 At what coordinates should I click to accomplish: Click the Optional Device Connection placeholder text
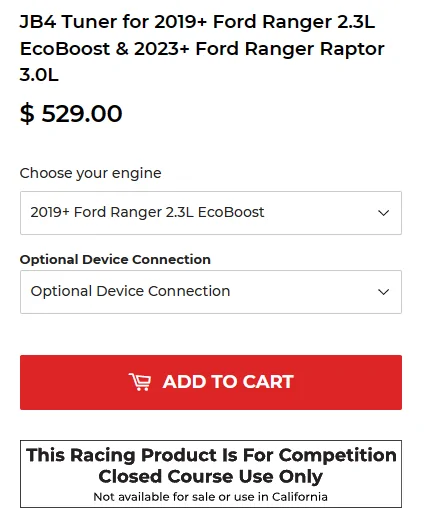[130, 291]
